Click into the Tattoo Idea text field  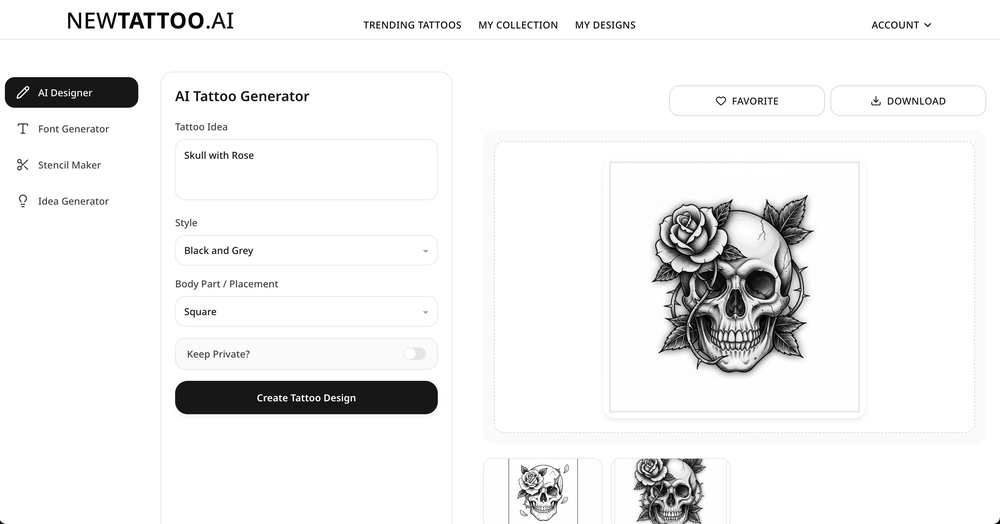point(306,170)
